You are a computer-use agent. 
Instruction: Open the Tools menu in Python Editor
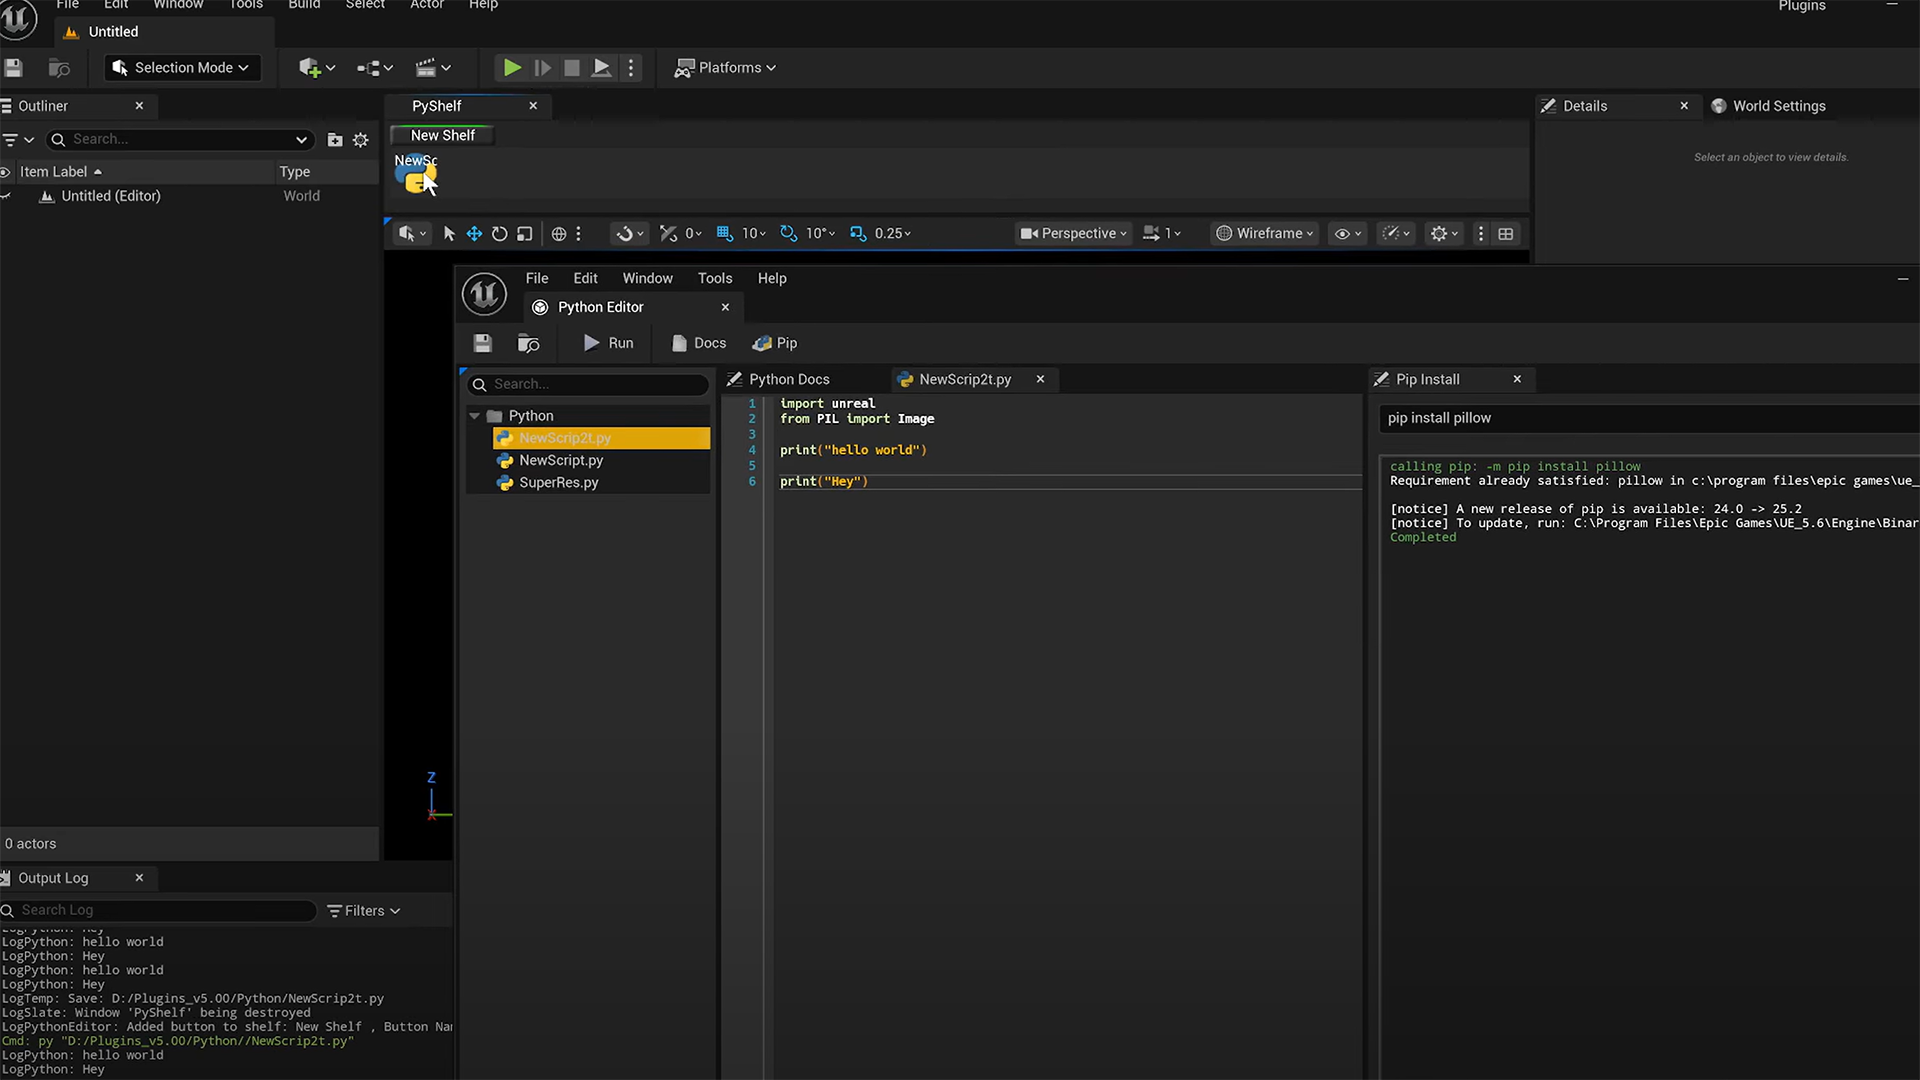click(x=714, y=278)
